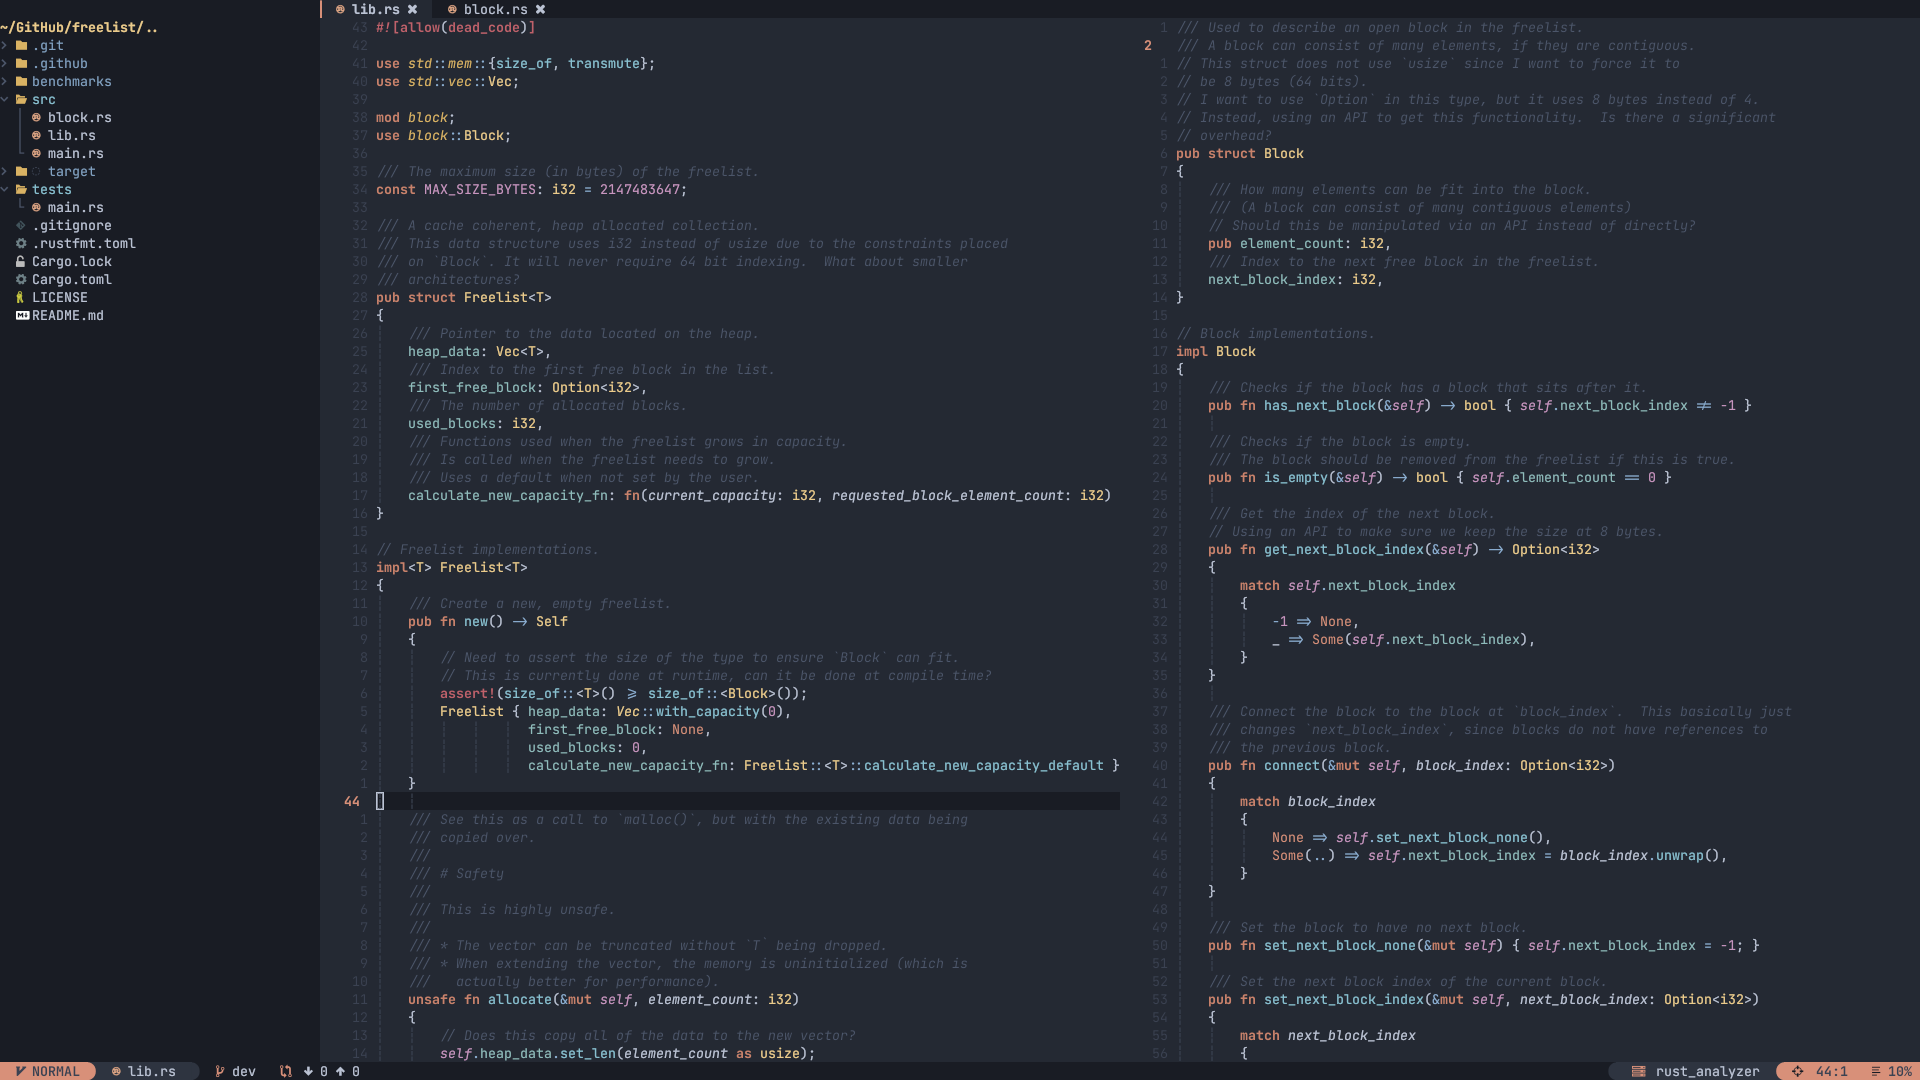Click the LICENSE file icon
The height and width of the screenshot is (1080, 1920).
[21, 297]
